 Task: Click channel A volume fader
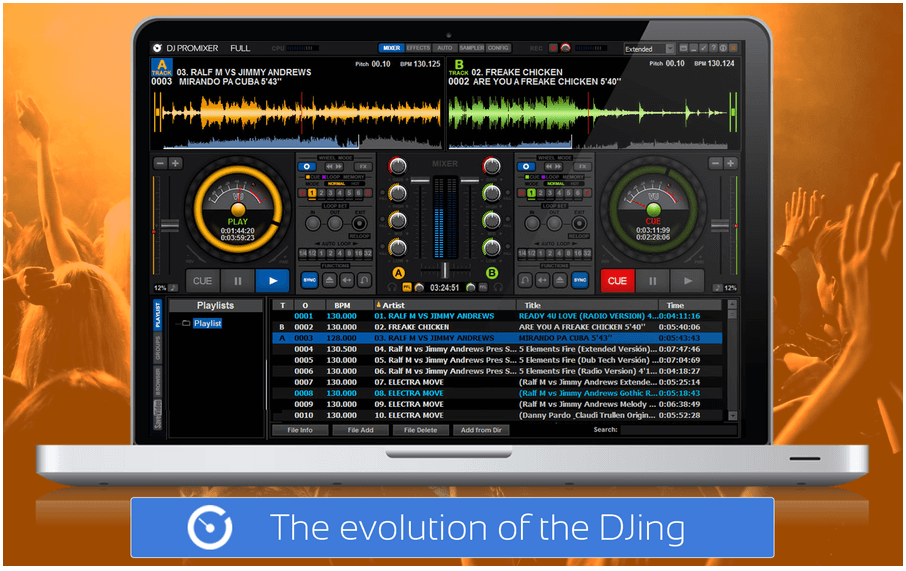[x=420, y=181]
